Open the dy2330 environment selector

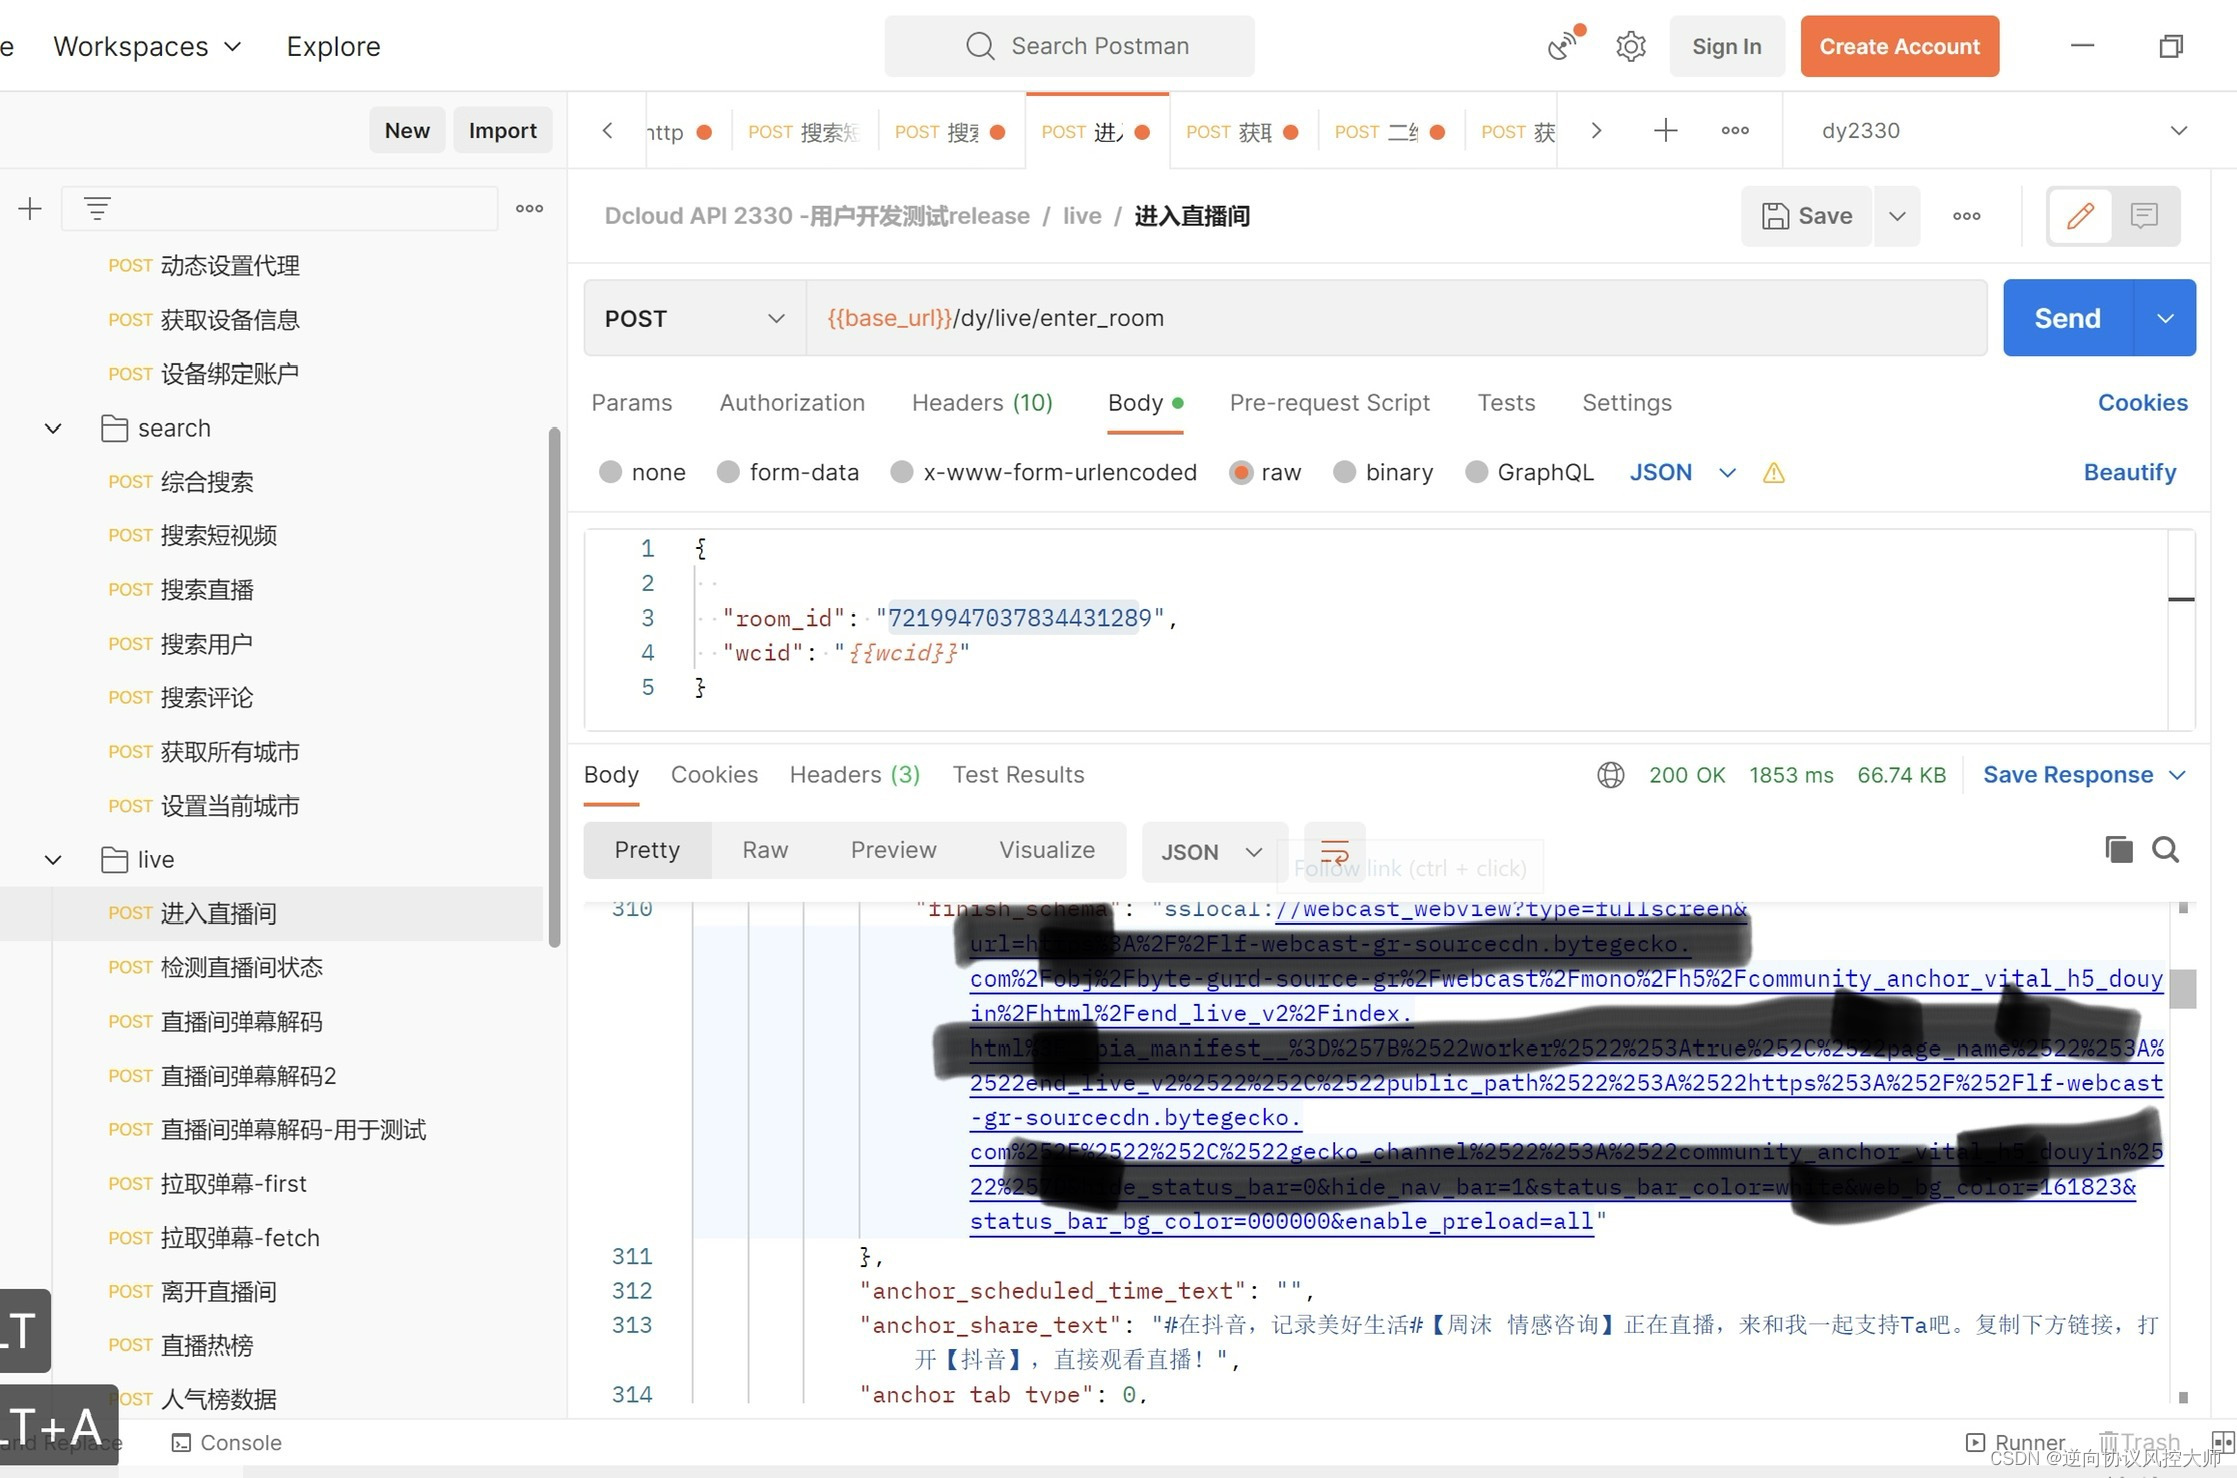2004,131
